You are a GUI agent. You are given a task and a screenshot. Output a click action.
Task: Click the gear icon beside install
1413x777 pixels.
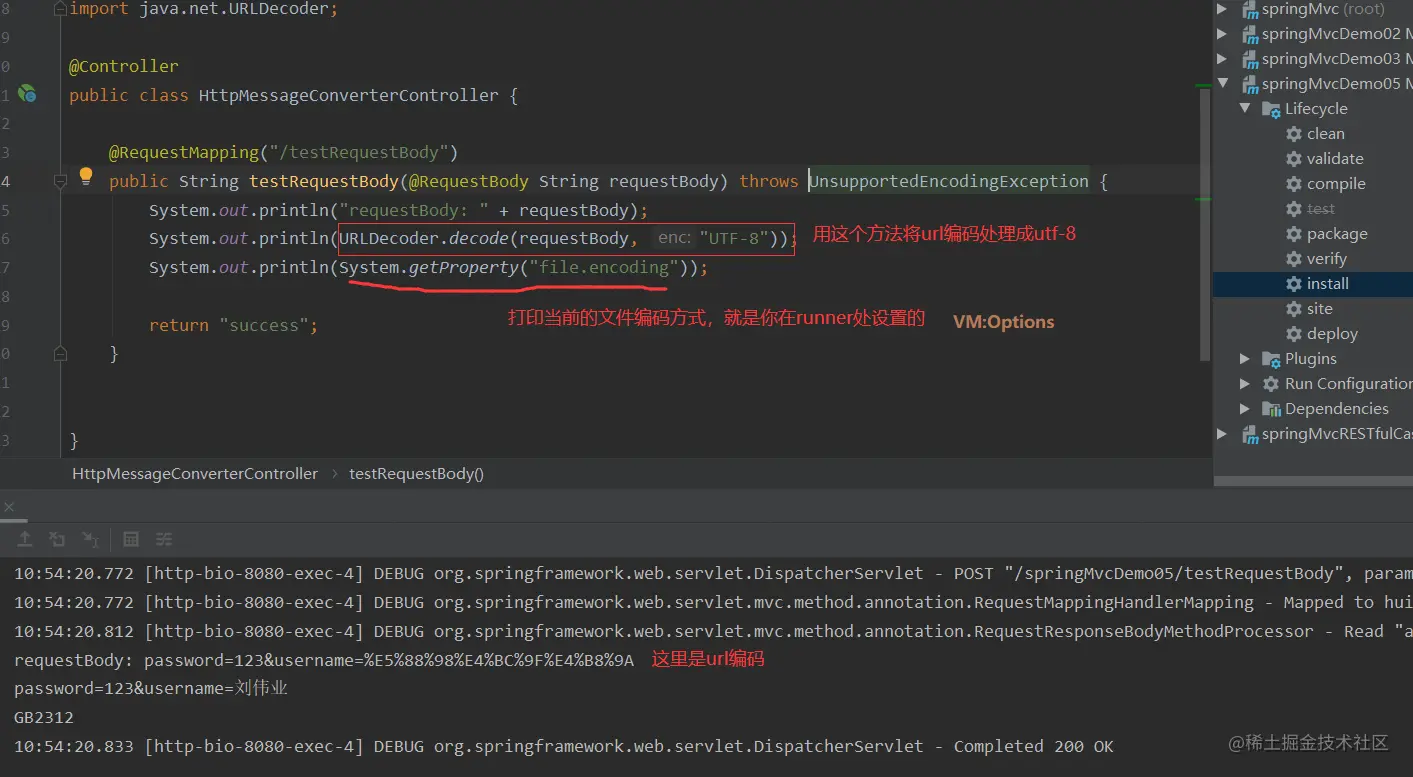(1294, 284)
